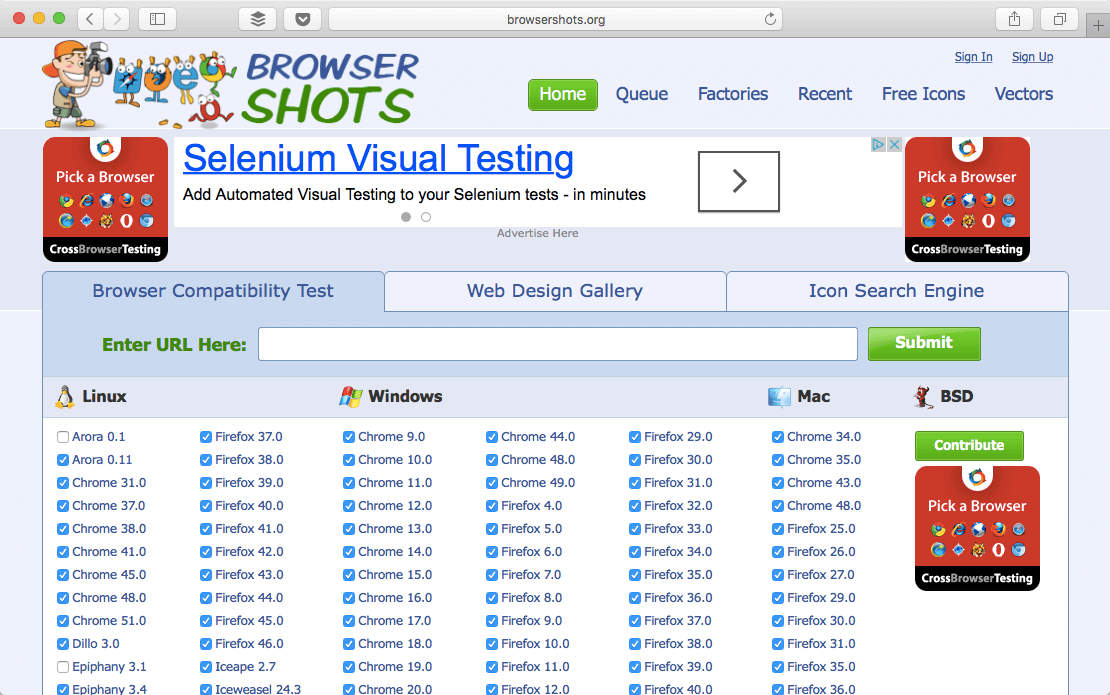Viewport: 1110px width, 695px height.
Task: Uncheck Chrome 49.0 checkbox
Action: pyautogui.click(x=492, y=483)
